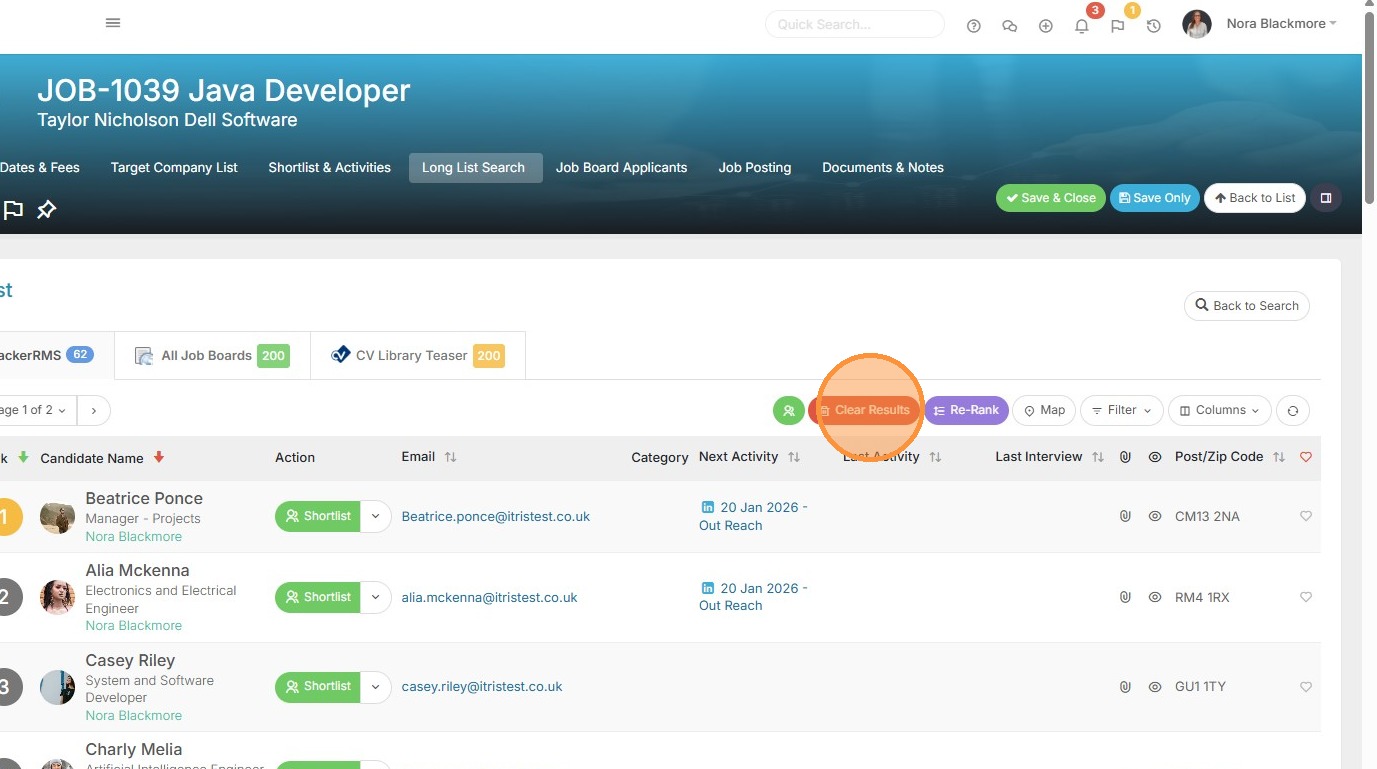Click the favourites heart column header
The width and height of the screenshot is (1377, 769).
coord(1305,457)
